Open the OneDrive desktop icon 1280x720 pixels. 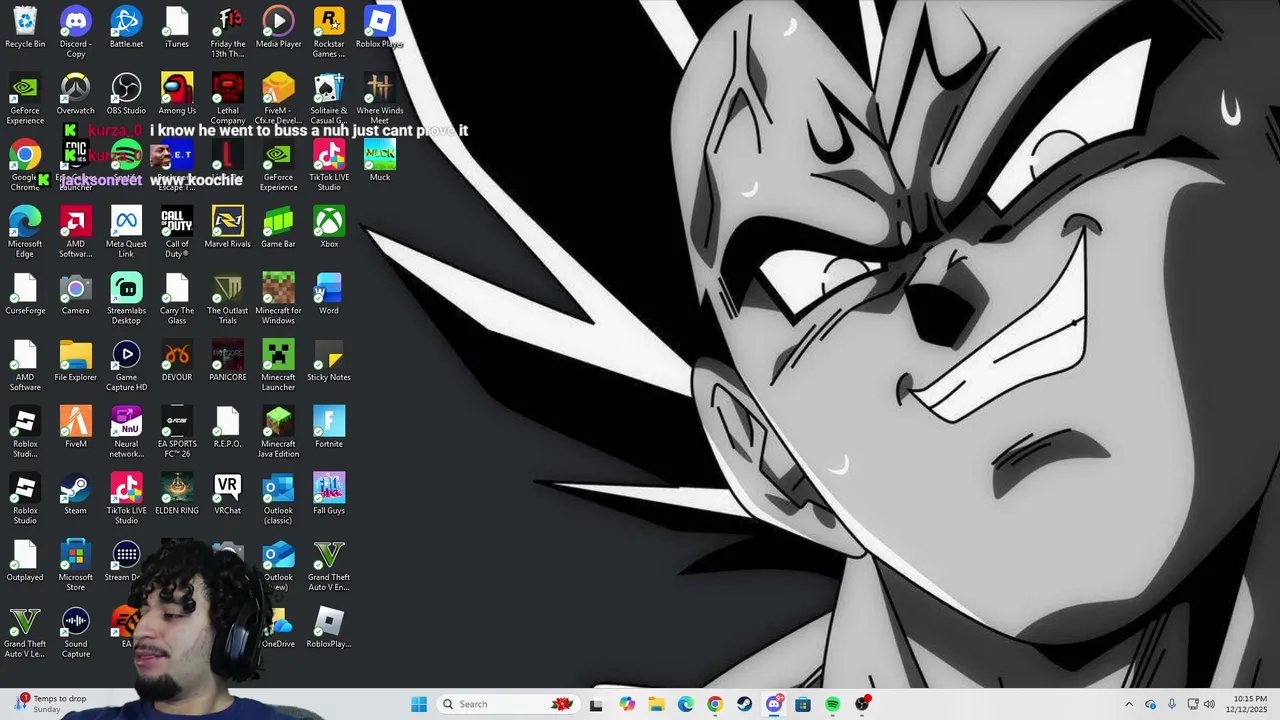pyautogui.click(x=278, y=629)
